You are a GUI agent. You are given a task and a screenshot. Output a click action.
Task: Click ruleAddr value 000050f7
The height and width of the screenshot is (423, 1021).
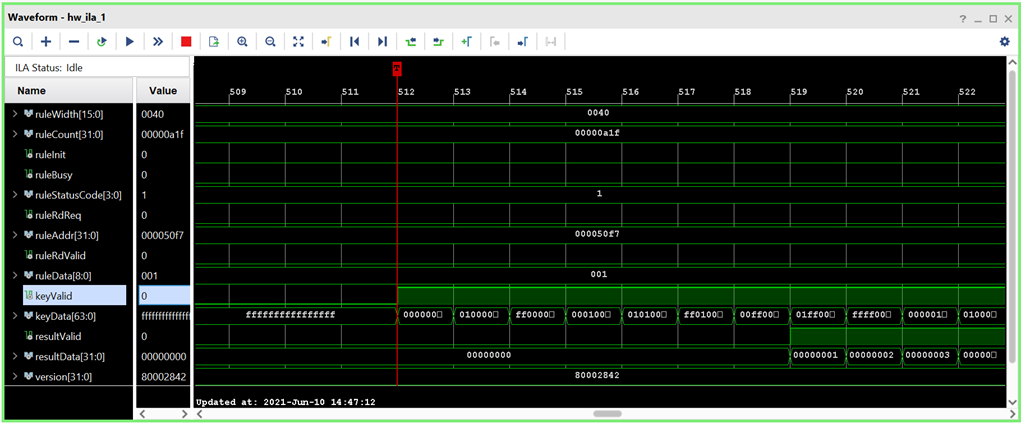click(x=162, y=235)
